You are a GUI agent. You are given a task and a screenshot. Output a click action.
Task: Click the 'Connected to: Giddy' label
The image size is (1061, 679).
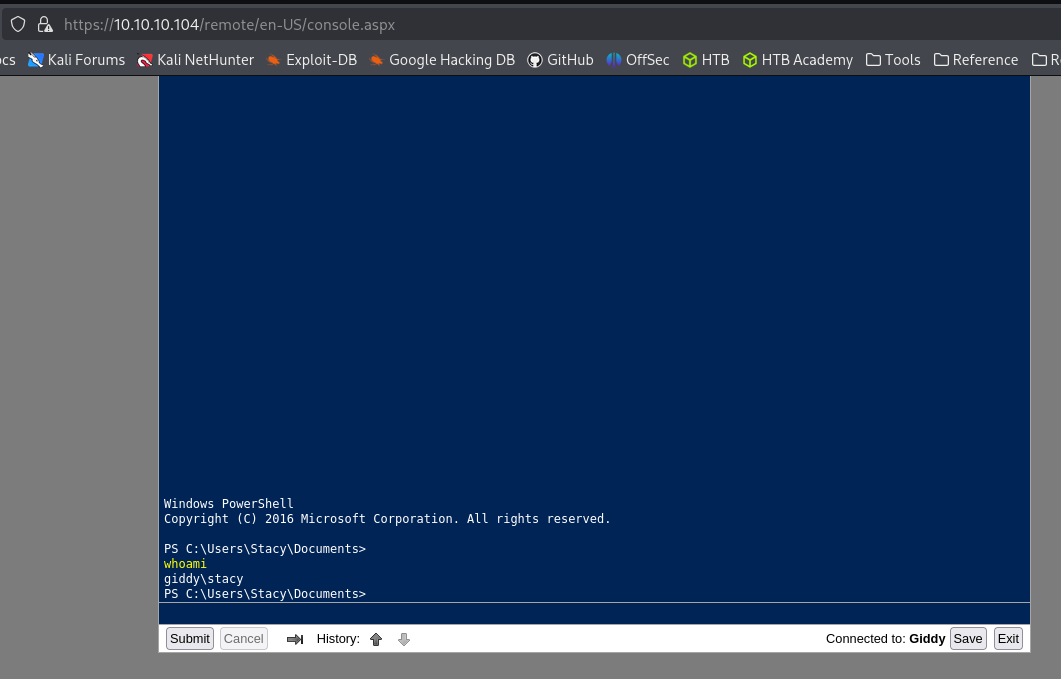click(885, 639)
